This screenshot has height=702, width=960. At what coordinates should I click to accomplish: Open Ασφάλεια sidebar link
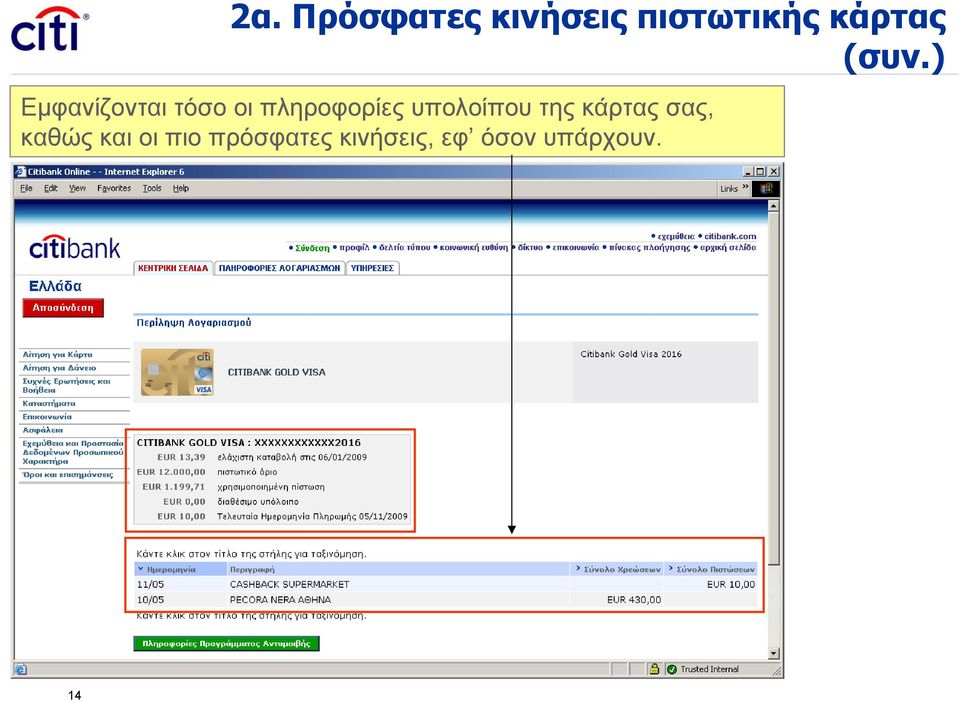pos(43,430)
